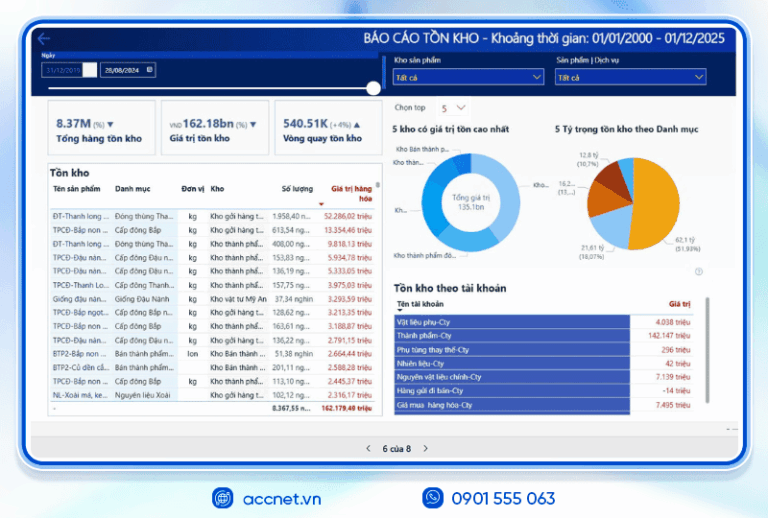
Task: Sort by Số lượng column header
Action: point(297,188)
